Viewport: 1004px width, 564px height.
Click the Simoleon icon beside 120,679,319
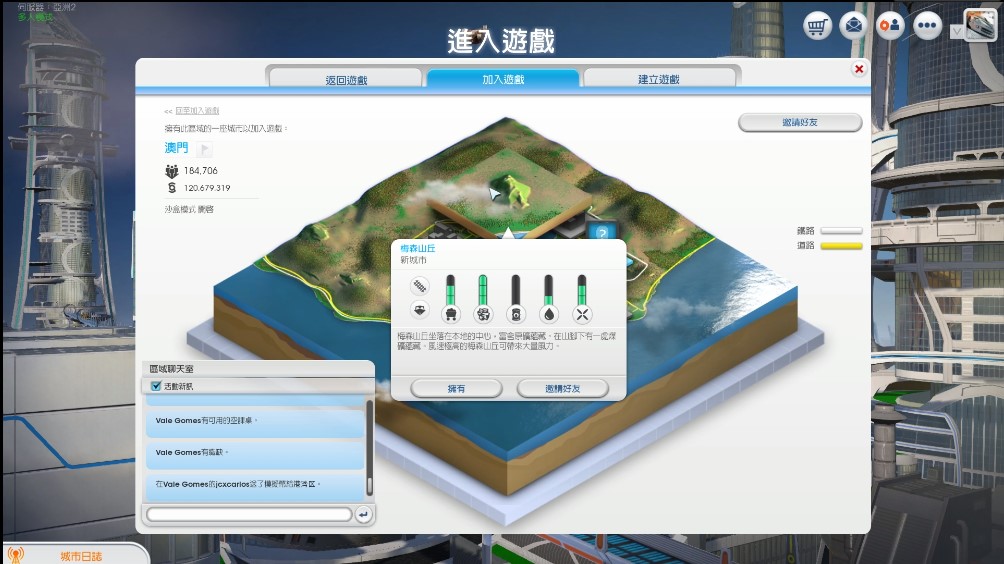[x=172, y=188]
